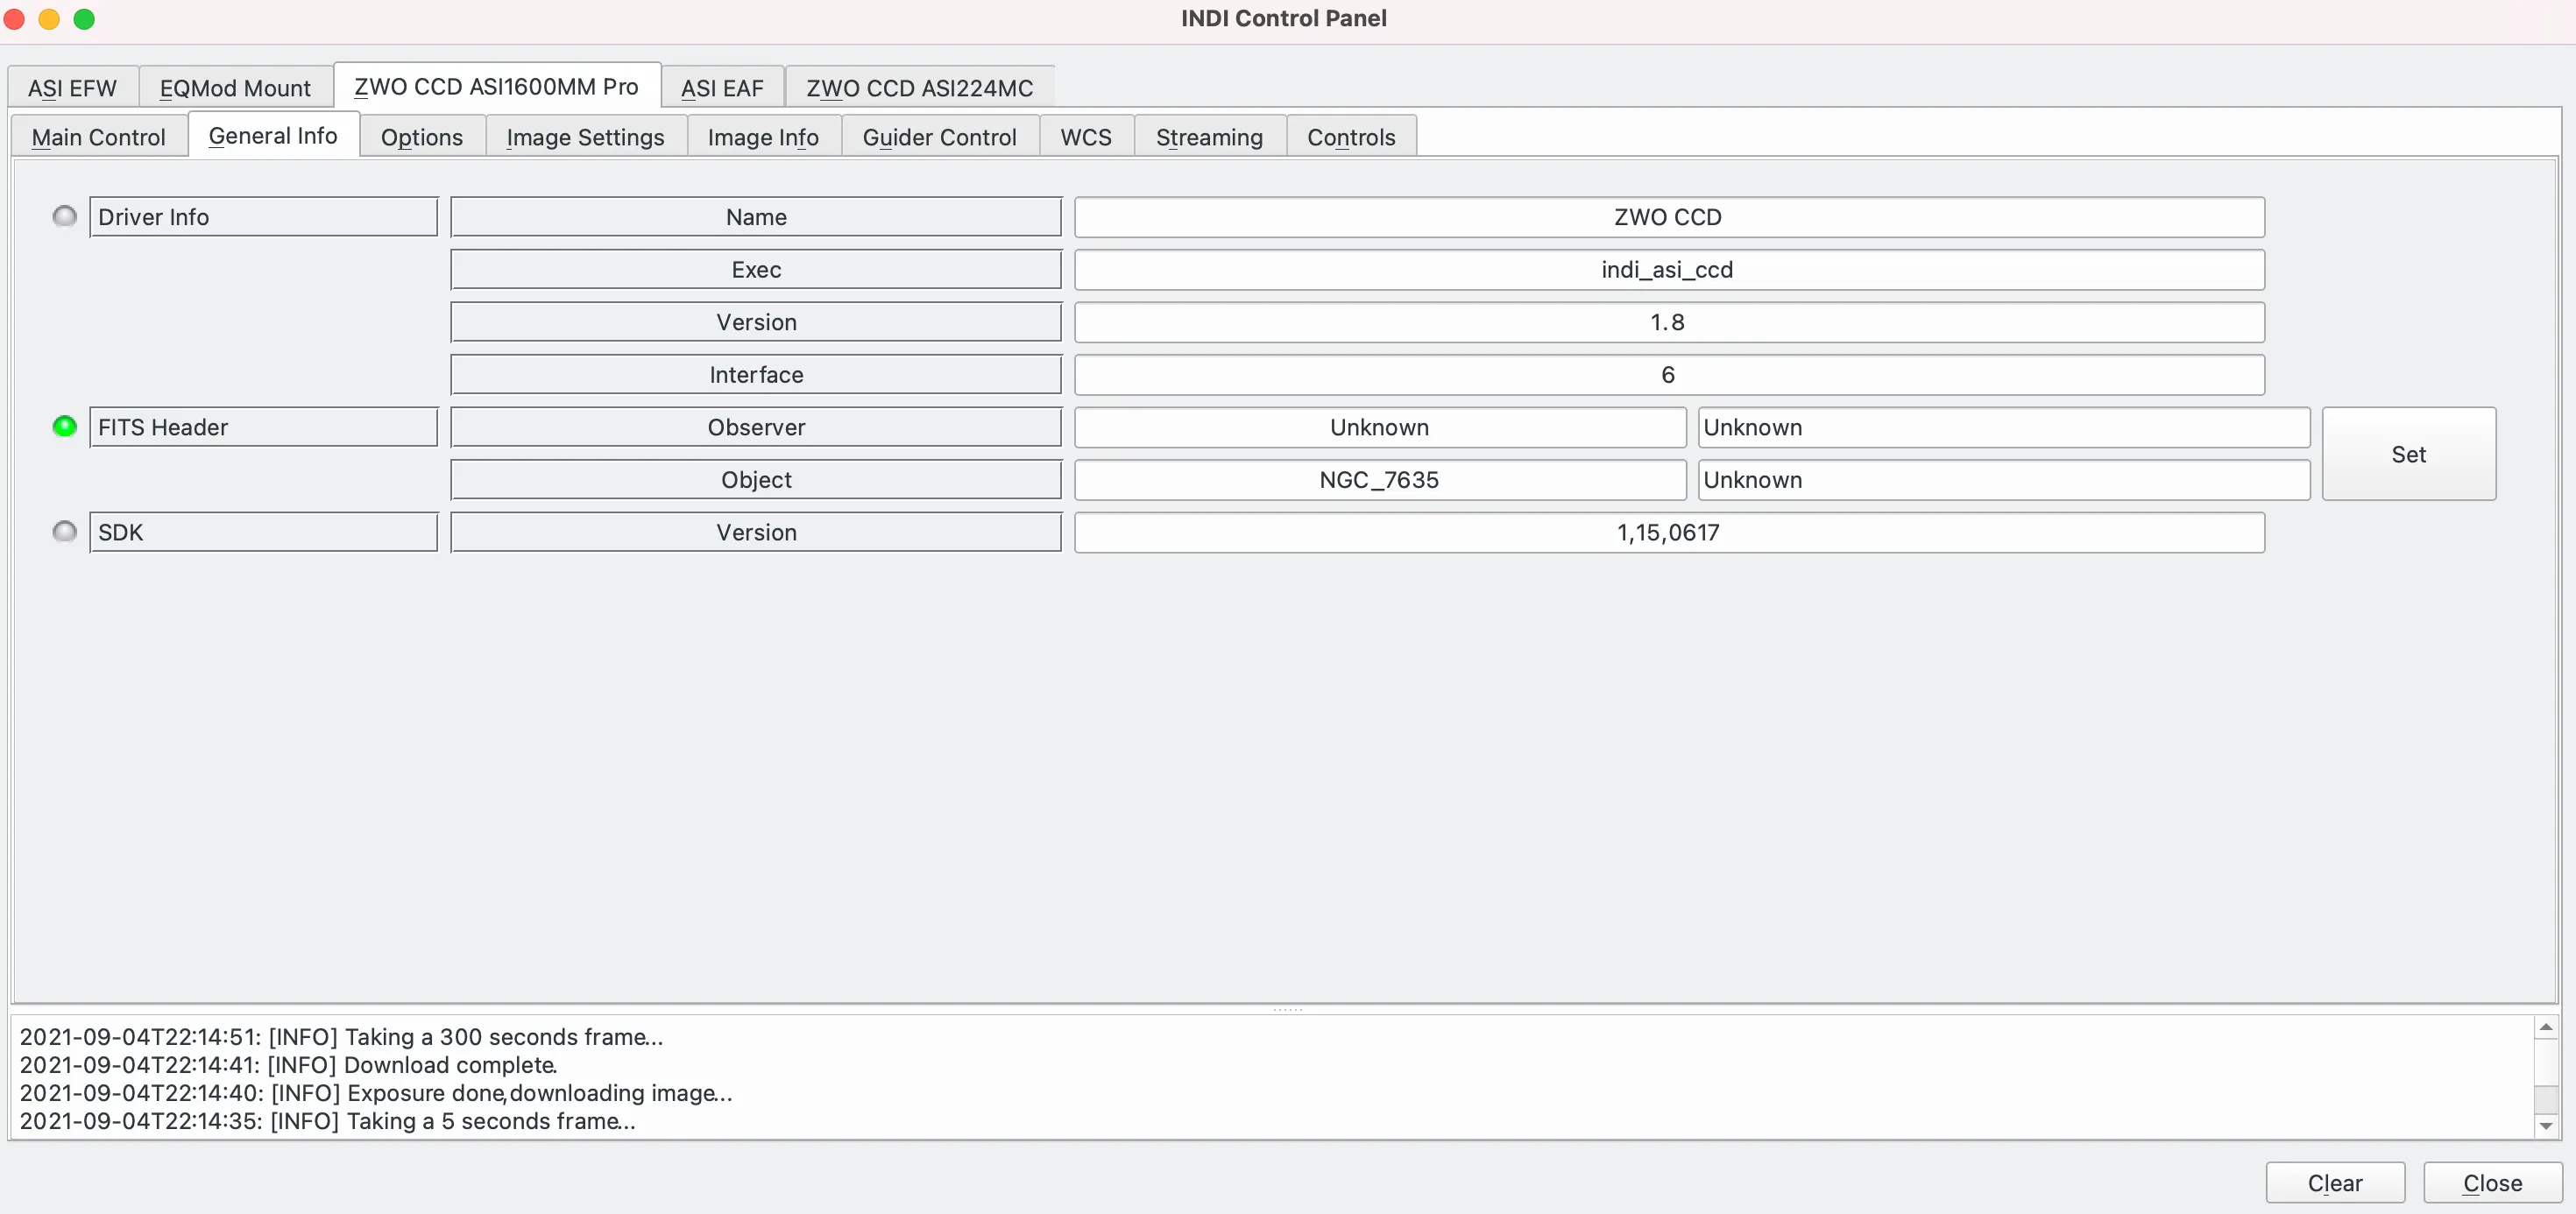2576x1214 pixels.
Task: Select the General Info tab
Action: (273, 135)
